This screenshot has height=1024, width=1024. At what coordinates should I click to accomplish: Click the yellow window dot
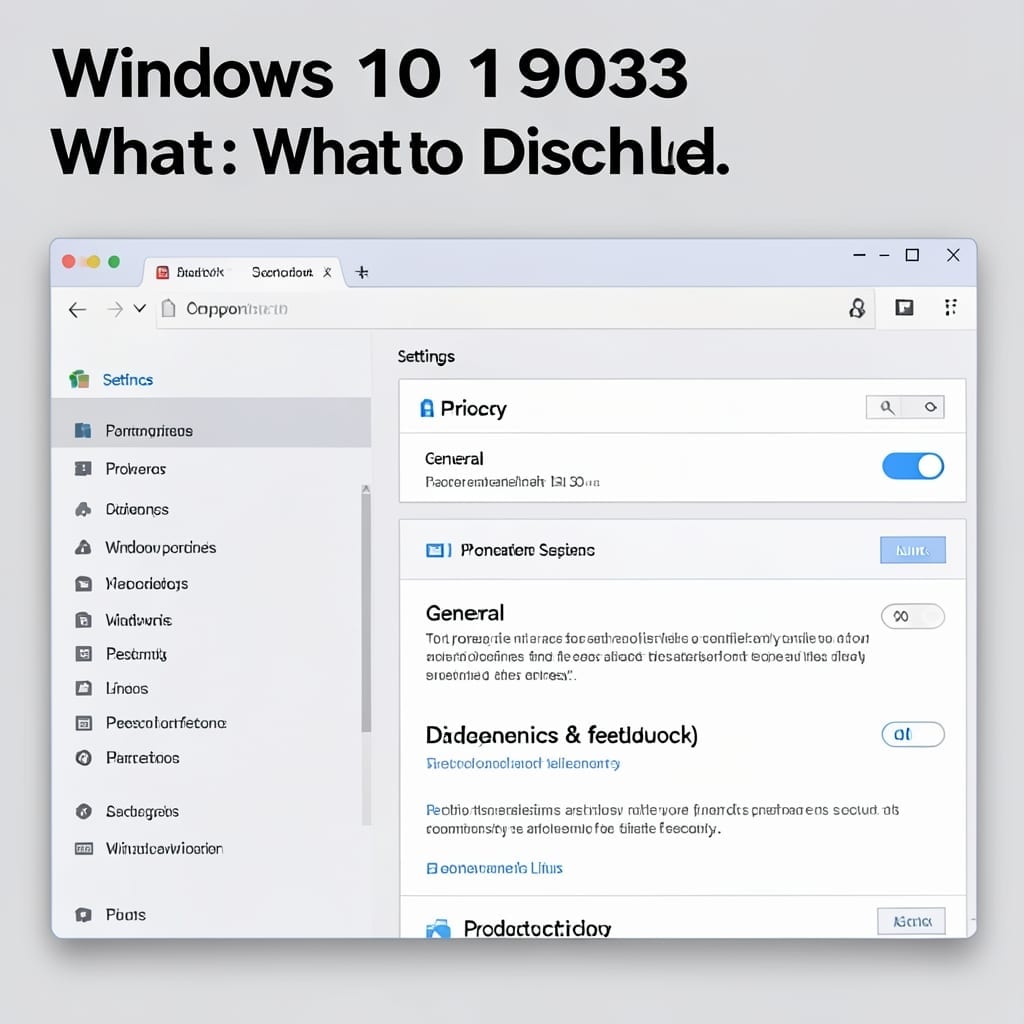click(x=93, y=262)
